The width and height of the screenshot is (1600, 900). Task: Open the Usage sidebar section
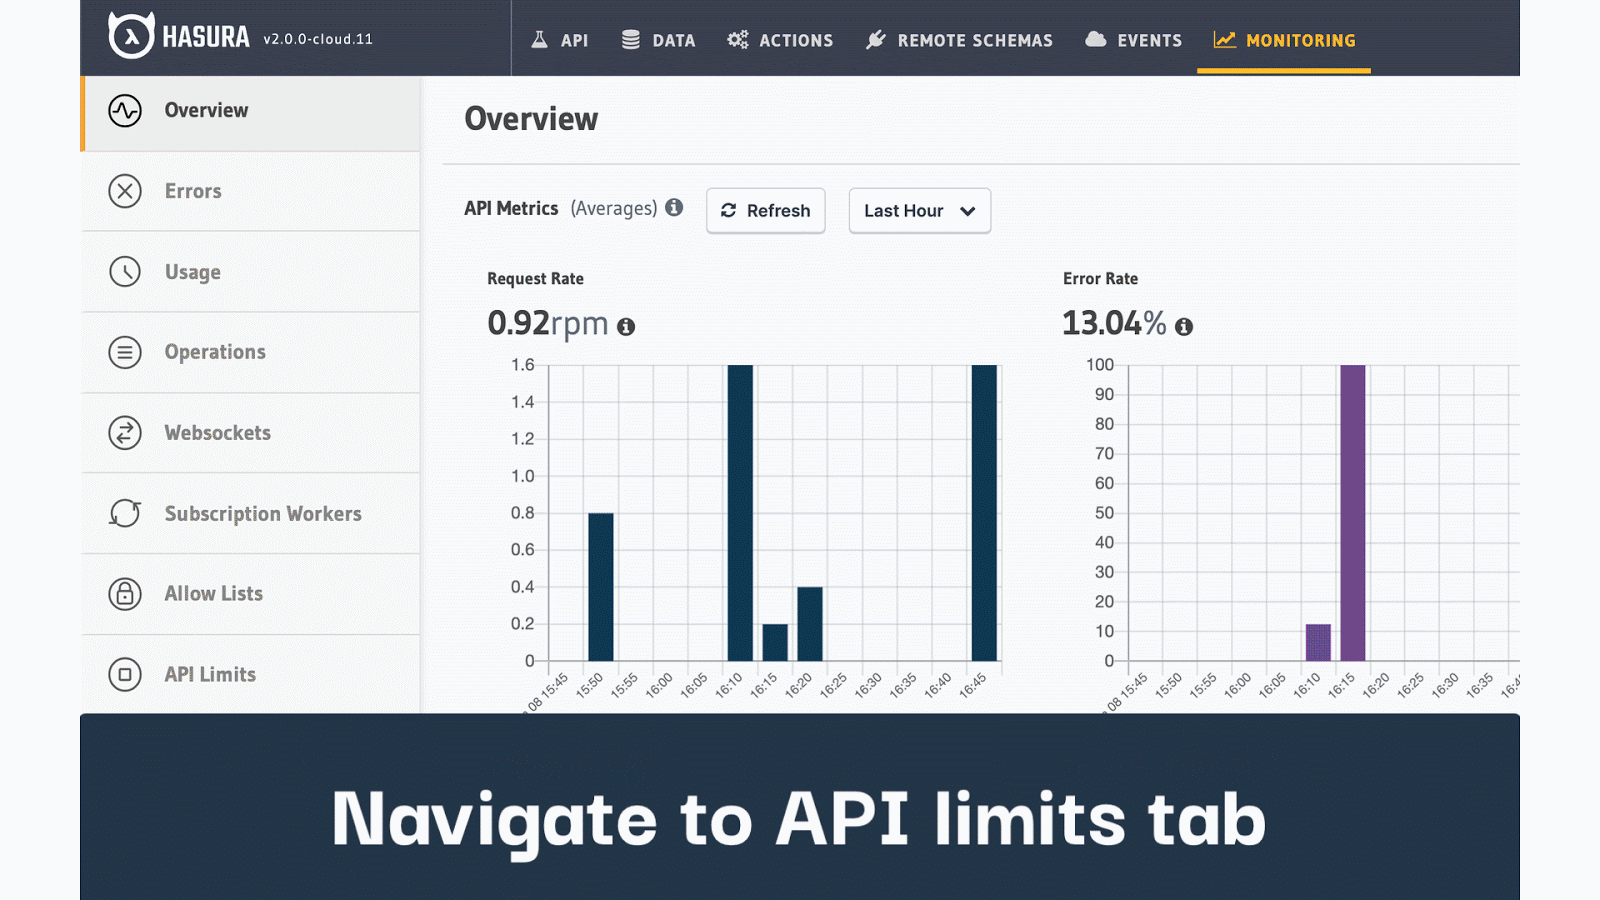click(x=250, y=272)
